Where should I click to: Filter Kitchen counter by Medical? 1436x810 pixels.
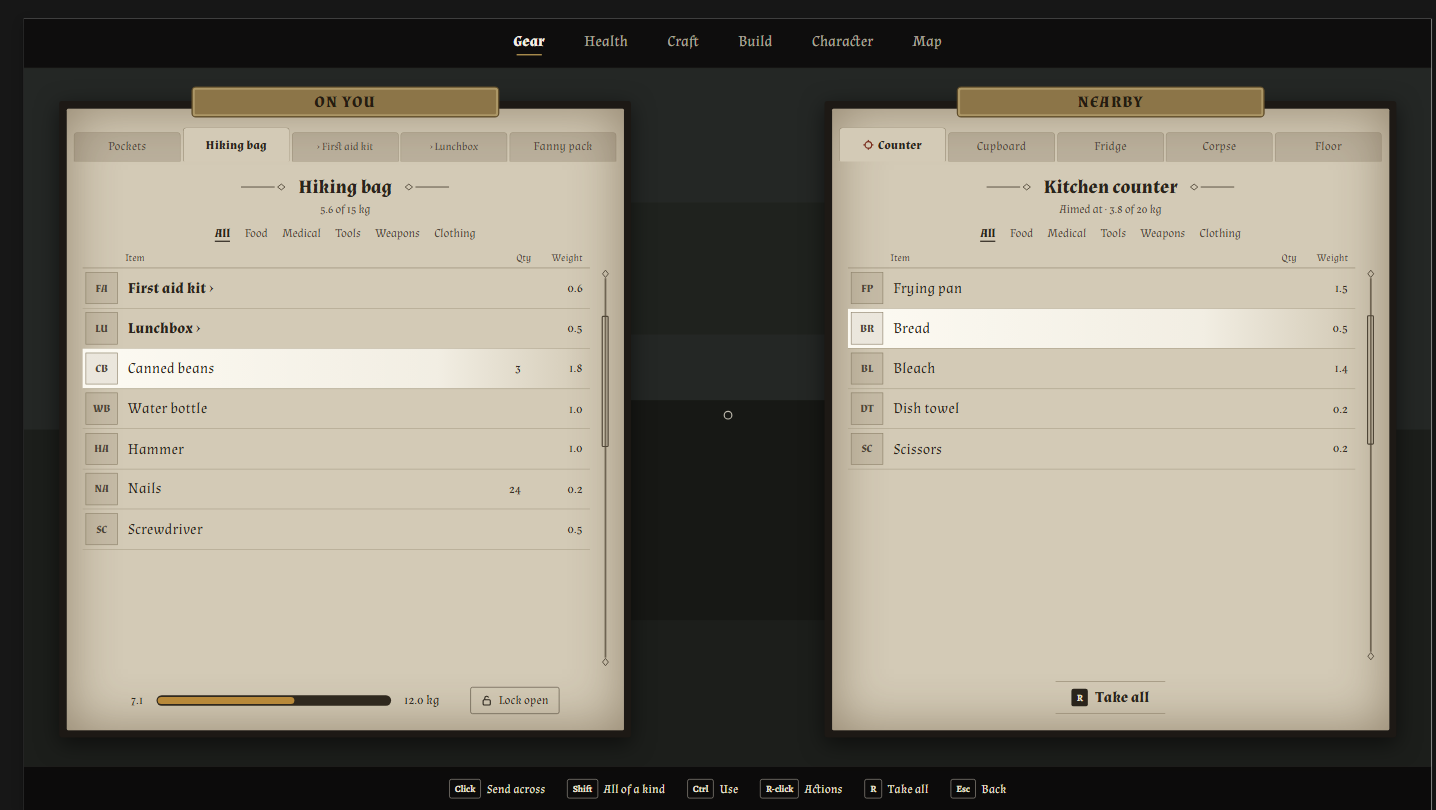coord(1067,233)
